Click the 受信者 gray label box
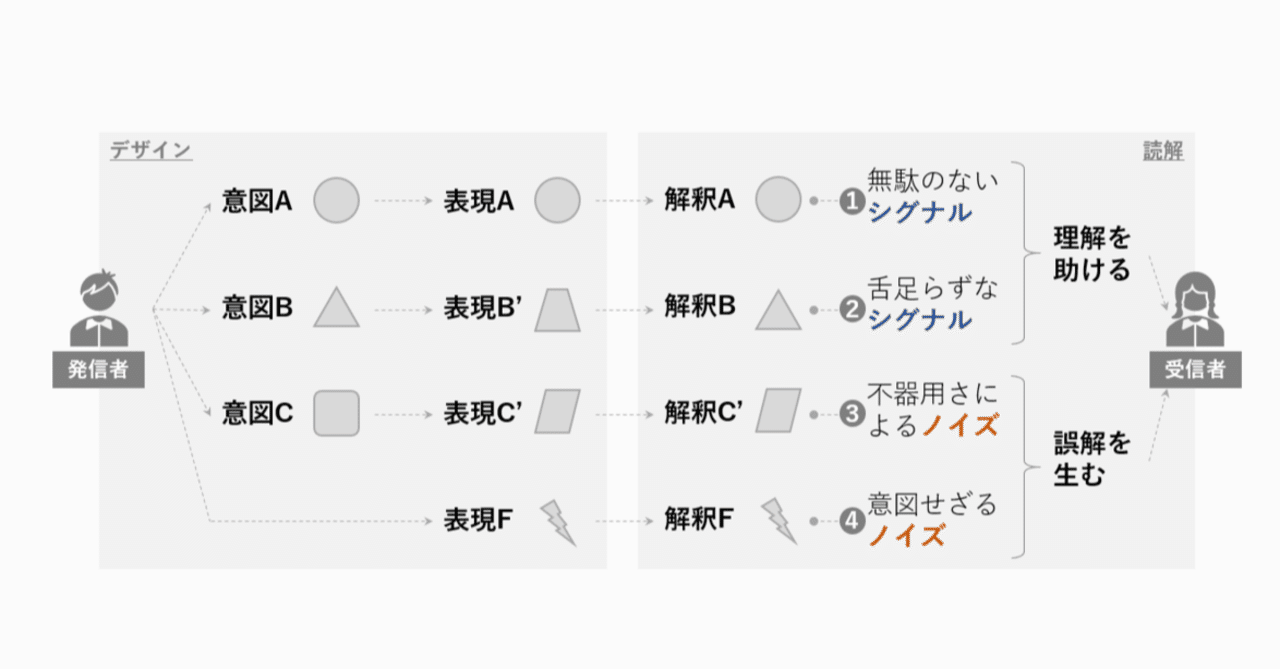1280x669 pixels. tap(1195, 369)
